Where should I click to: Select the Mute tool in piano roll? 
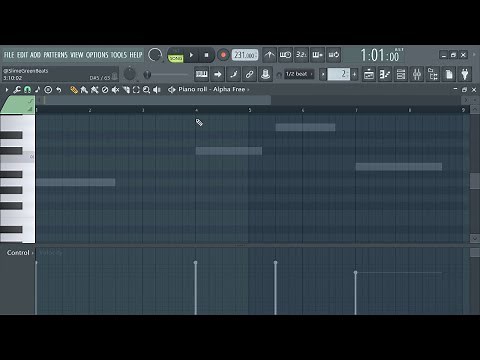point(115,90)
